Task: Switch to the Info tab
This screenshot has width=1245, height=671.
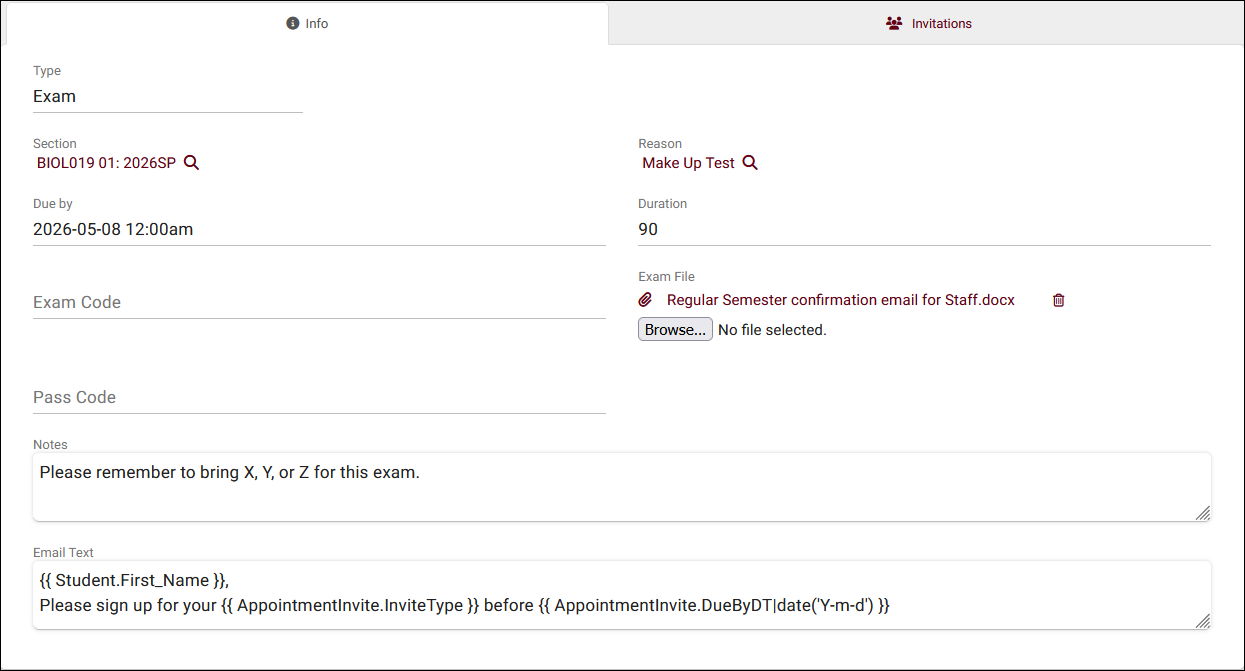Action: 307,23
